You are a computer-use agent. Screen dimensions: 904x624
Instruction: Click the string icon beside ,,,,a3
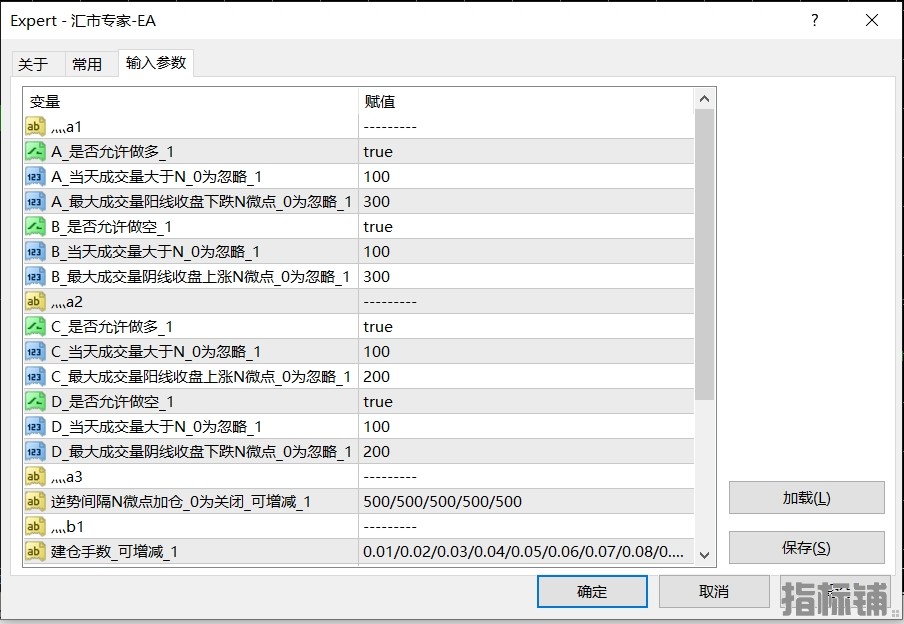point(35,476)
